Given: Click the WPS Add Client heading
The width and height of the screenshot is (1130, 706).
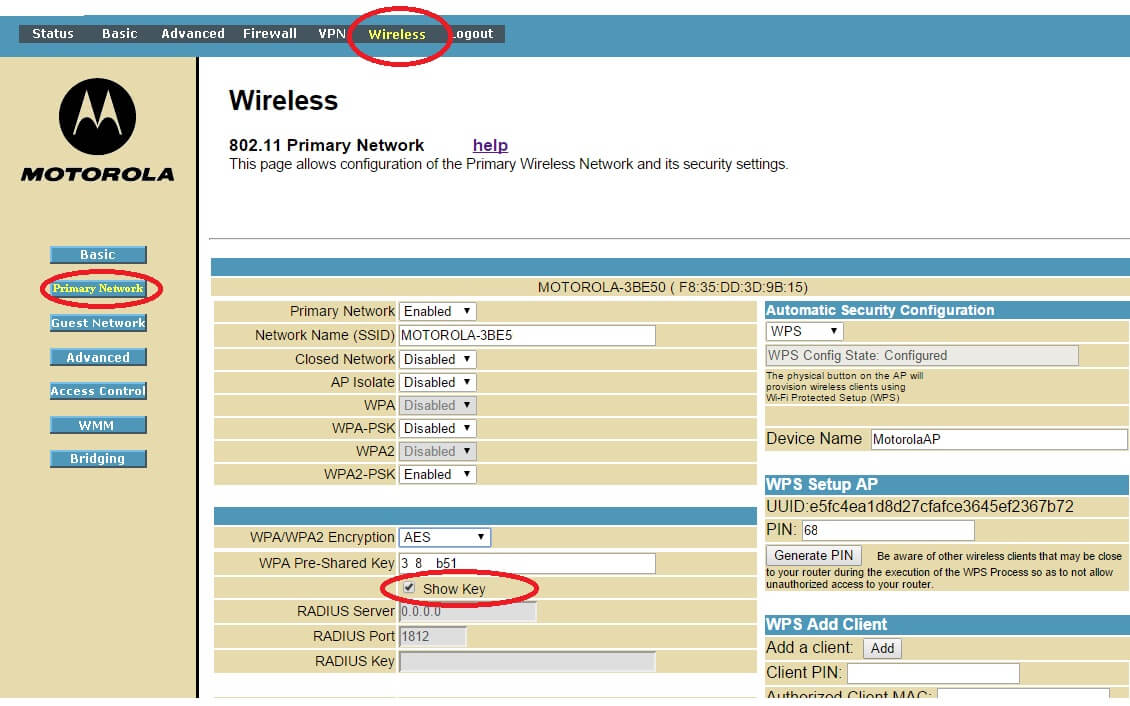Looking at the screenshot, I should (x=826, y=625).
